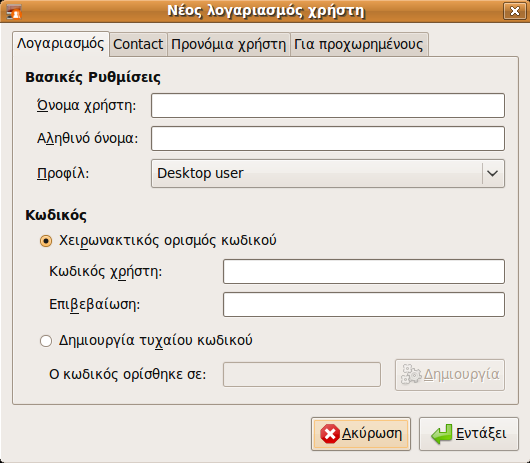The image size is (530, 463).
Task: Select Δημιουργία τυχαίου κωδικού radio button
Action: [46, 341]
